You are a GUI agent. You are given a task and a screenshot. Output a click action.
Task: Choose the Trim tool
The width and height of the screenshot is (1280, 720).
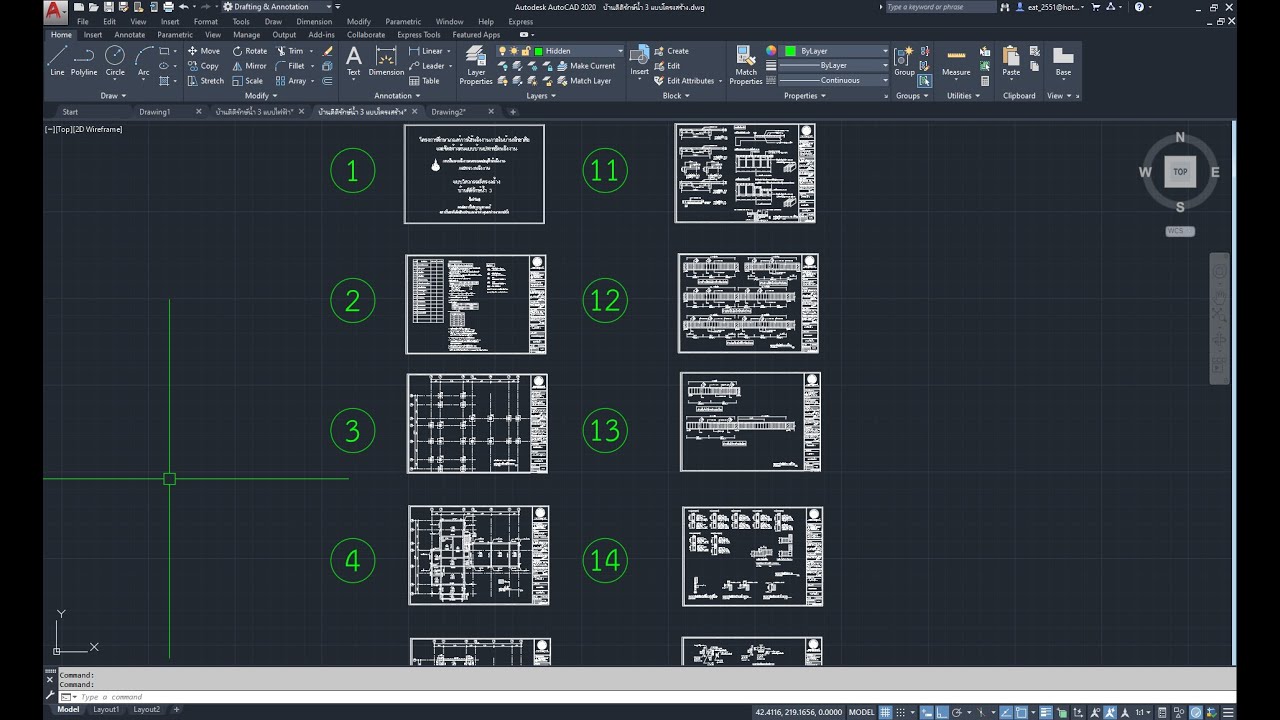290,51
